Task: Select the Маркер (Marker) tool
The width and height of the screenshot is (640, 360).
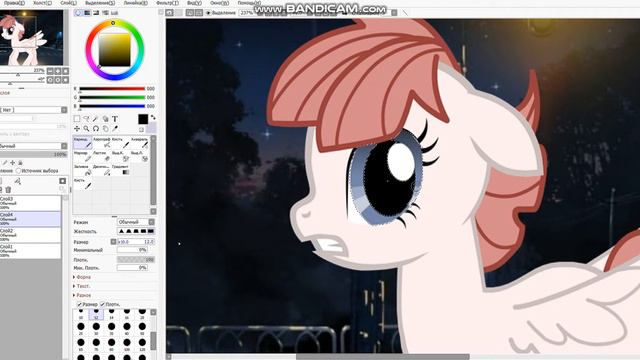Action: 82,156
